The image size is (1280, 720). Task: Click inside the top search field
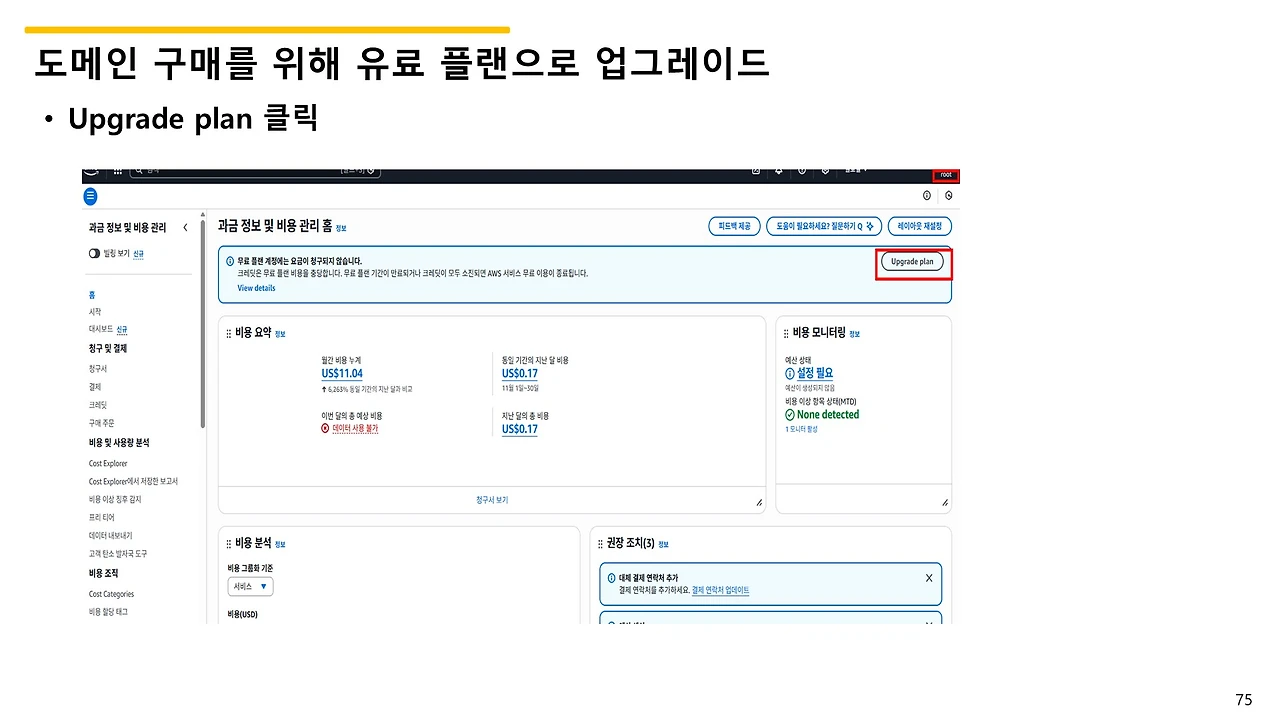point(250,171)
